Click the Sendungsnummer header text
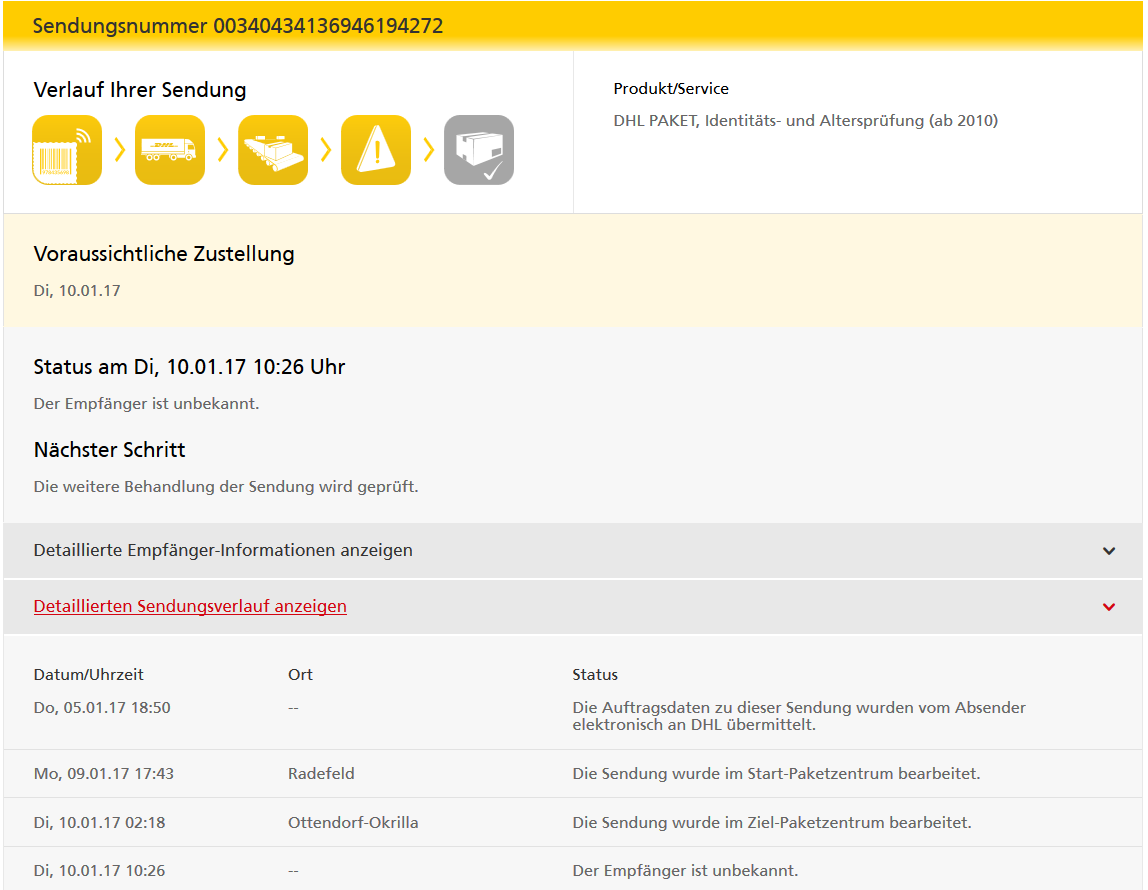Screen dimensions: 1148x890 pos(238,26)
